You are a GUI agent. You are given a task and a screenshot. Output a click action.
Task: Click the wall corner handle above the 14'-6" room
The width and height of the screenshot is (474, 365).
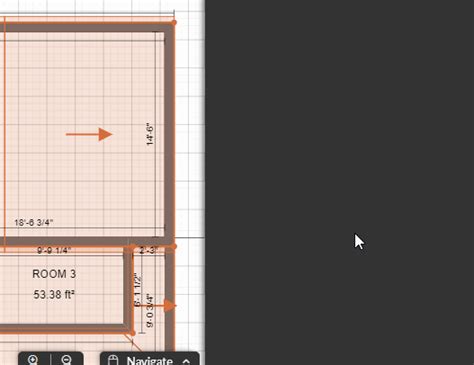pyautogui.click(x=174, y=23)
